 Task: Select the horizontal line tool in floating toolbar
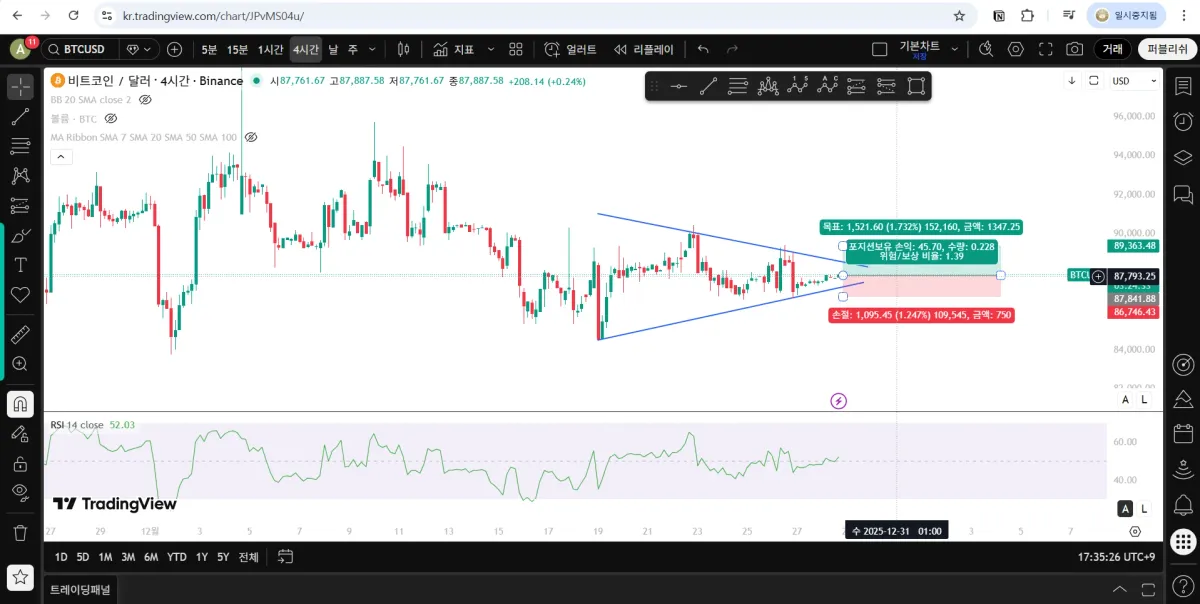pyautogui.click(x=679, y=86)
